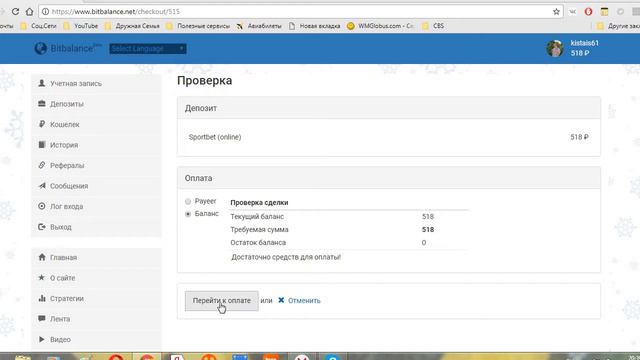The width and height of the screenshot is (640, 360).
Task: Open the Новая вкладка bookmark
Action: 314,26
